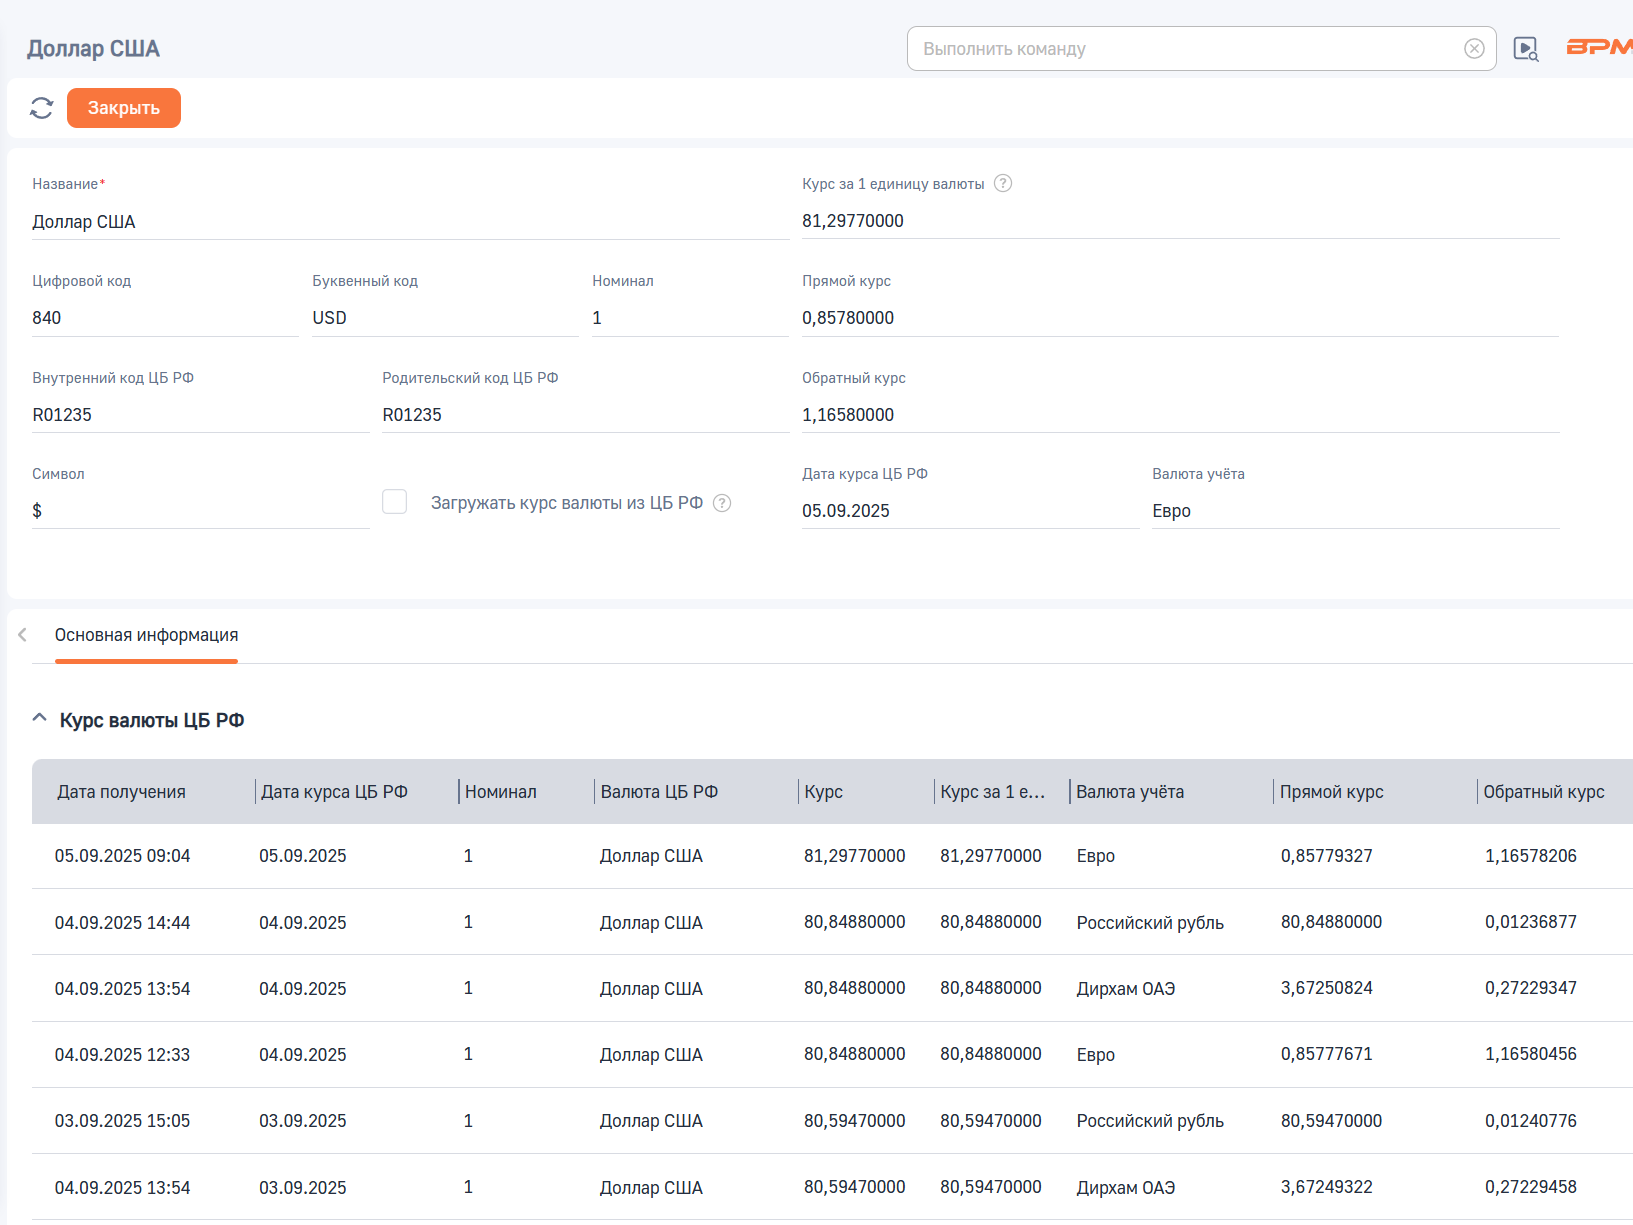Sort by Прямой курс column header
Image resolution: width=1633 pixels, height=1225 pixels.
[x=1331, y=792]
